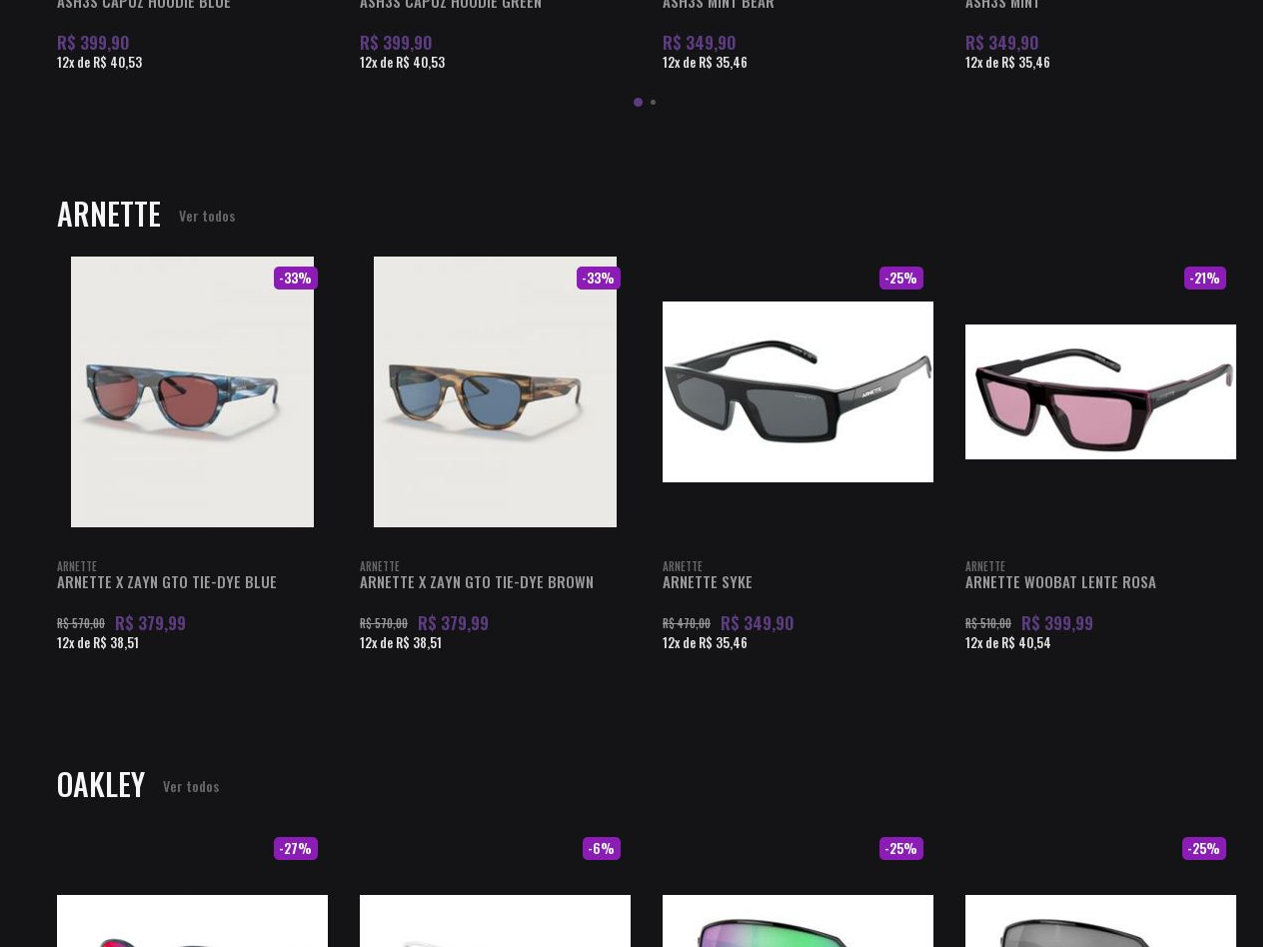Open Arnette x Zayn GTO Tie-Dye Brown image

(x=495, y=392)
